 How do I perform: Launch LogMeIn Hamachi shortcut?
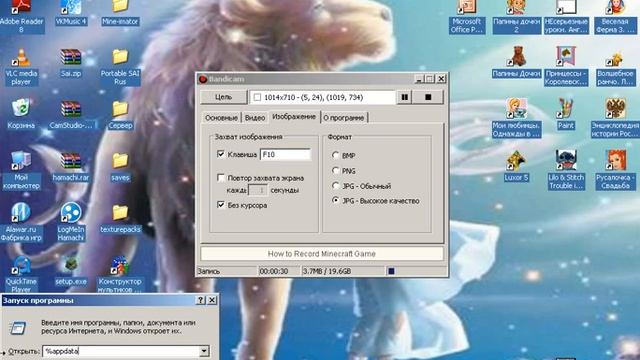tap(71, 213)
